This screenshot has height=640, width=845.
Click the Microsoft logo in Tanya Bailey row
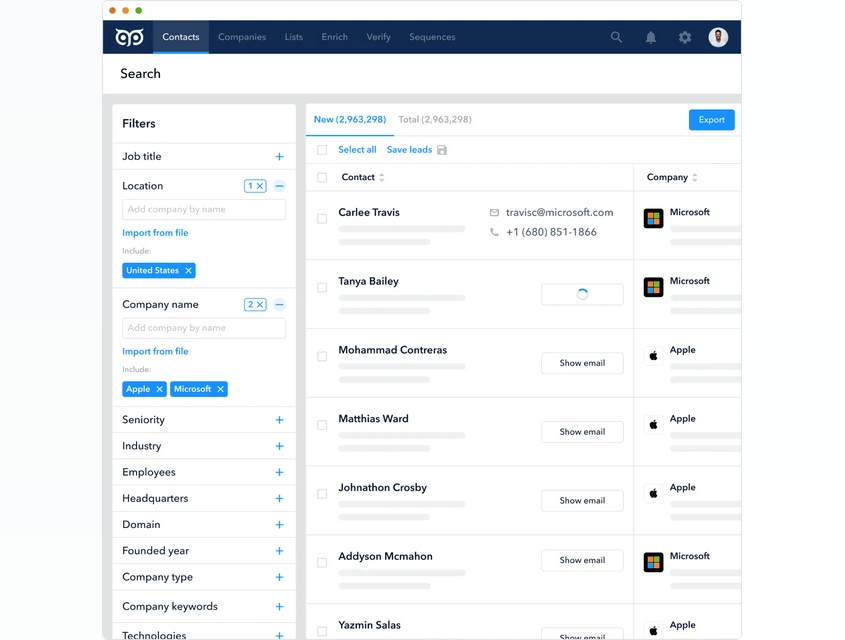point(653,287)
